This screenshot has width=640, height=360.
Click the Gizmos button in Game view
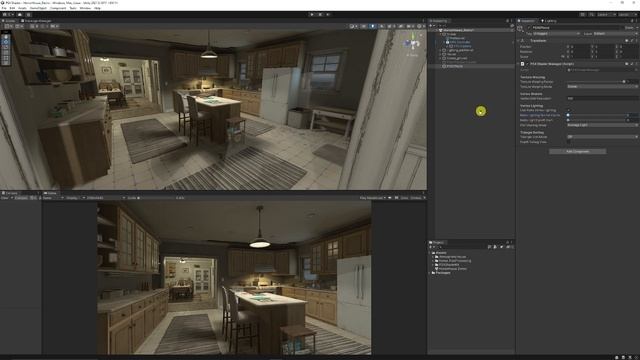417,198
